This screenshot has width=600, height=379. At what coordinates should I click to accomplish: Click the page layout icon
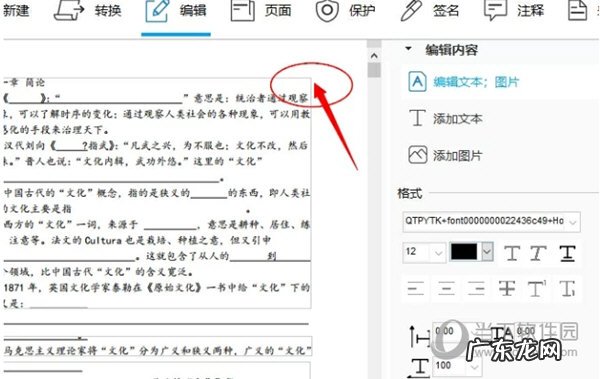click(x=243, y=10)
